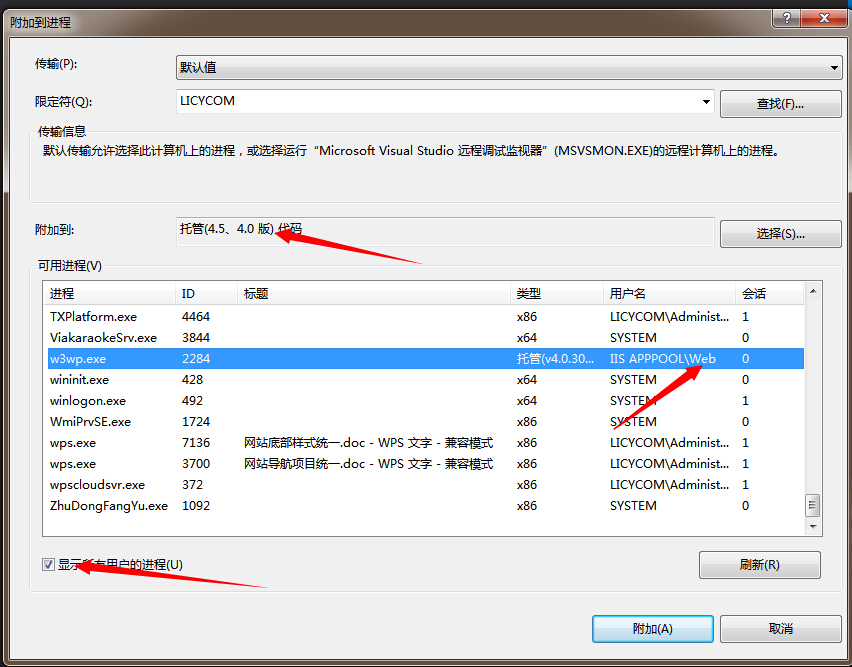852x667 pixels.
Task: Click the 查找(F)... button
Action: [780, 104]
